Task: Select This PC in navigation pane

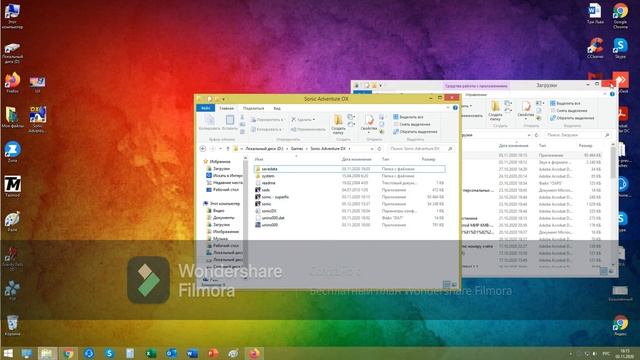Action: click(224, 203)
